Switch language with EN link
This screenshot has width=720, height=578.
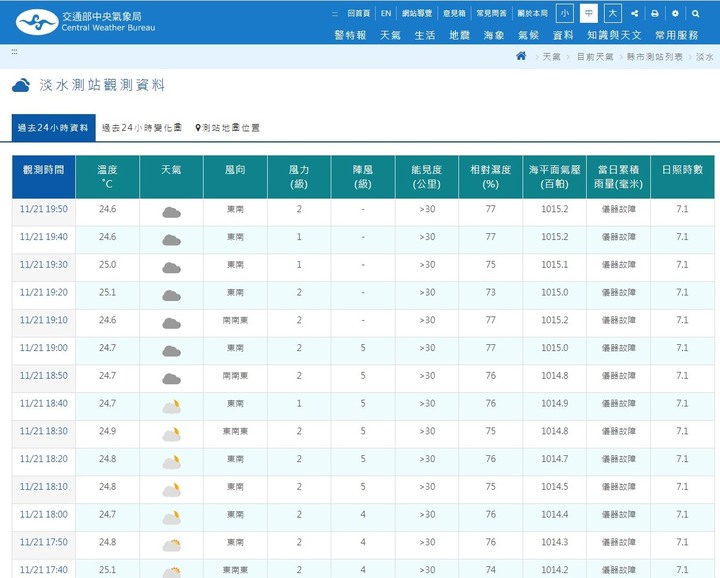tap(386, 13)
